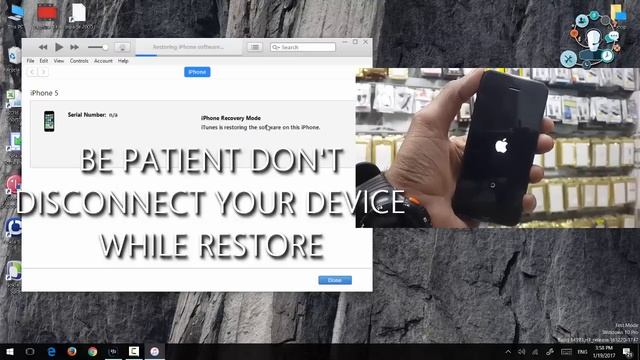Viewport: 640px width, 360px height.
Task: Adjust the iTunes volume slider
Action: click(98, 47)
